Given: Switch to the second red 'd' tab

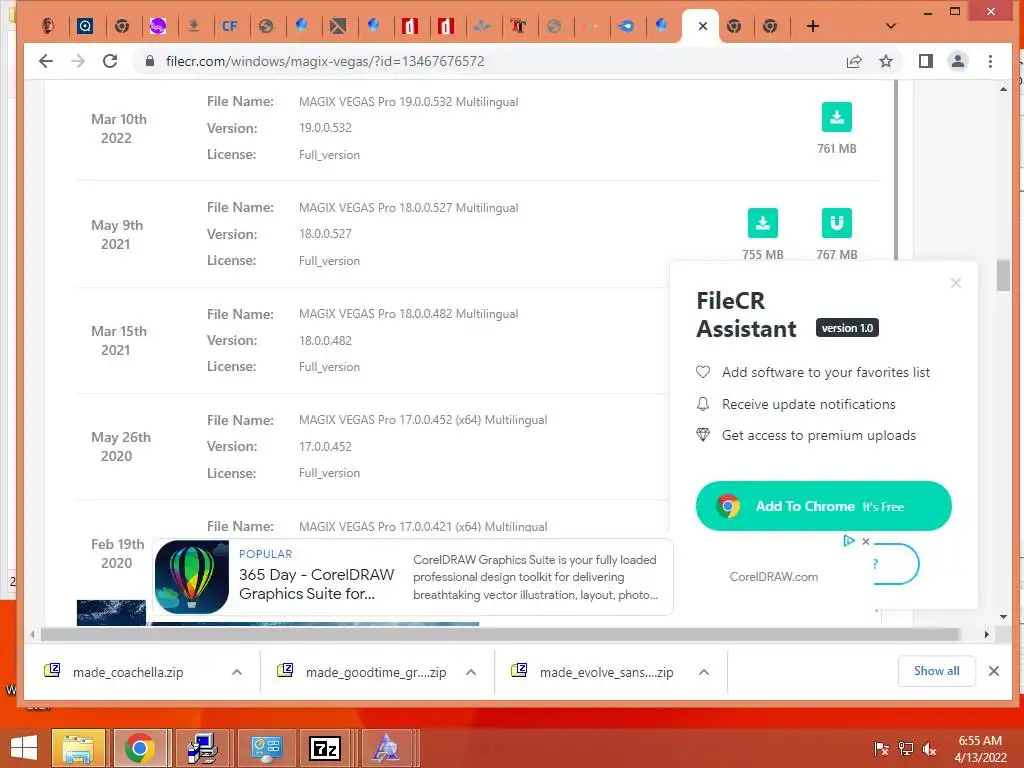Looking at the screenshot, I should [446, 26].
